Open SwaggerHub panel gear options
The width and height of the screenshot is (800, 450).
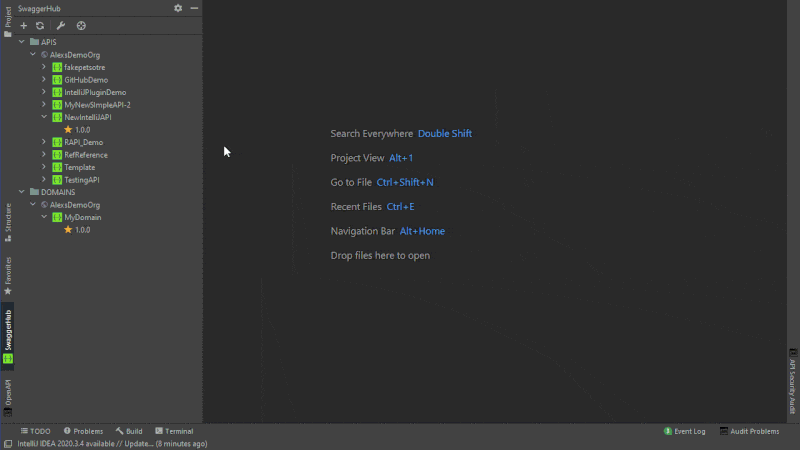pyautogui.click(x=178, y=8)
